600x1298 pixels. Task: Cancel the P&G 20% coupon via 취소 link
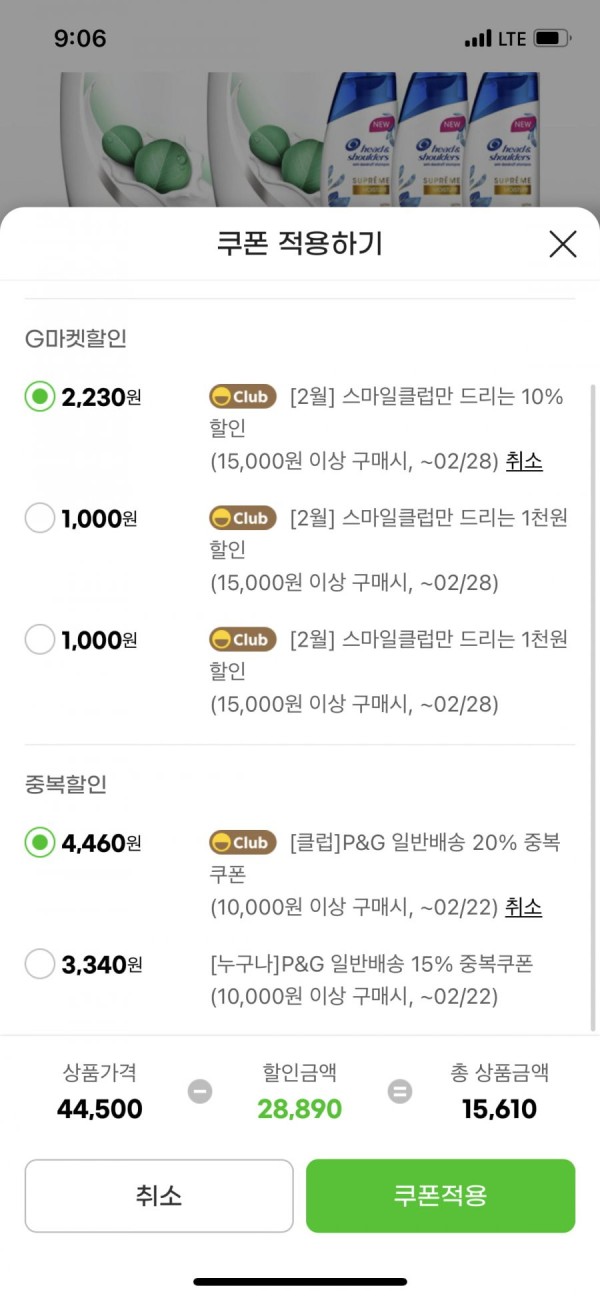click(523, 907)
